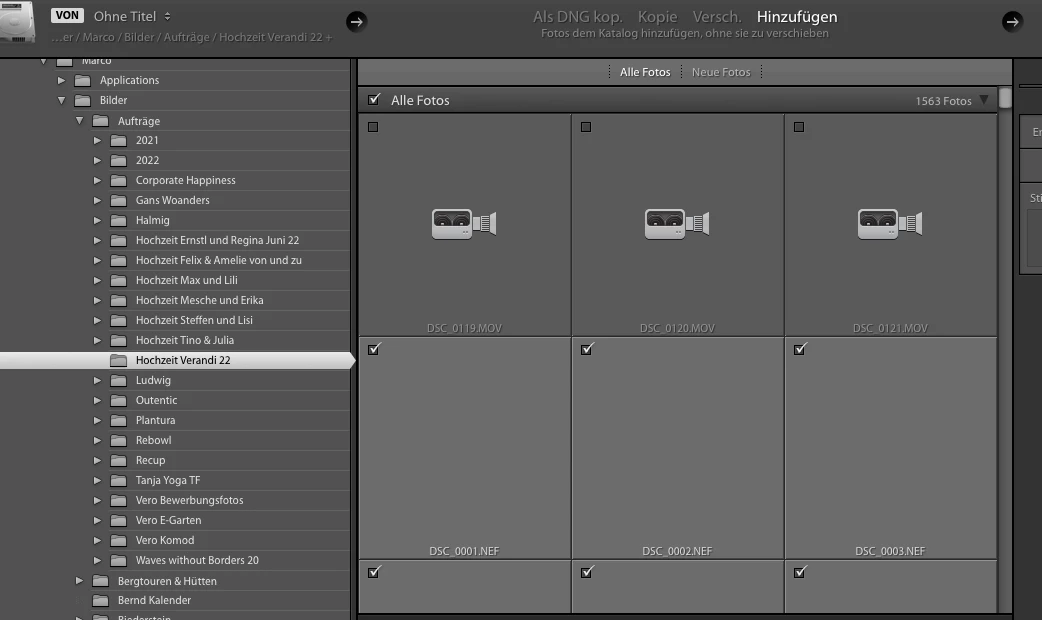
Task: Expand the Outentic folder
Action: [97, 400]
